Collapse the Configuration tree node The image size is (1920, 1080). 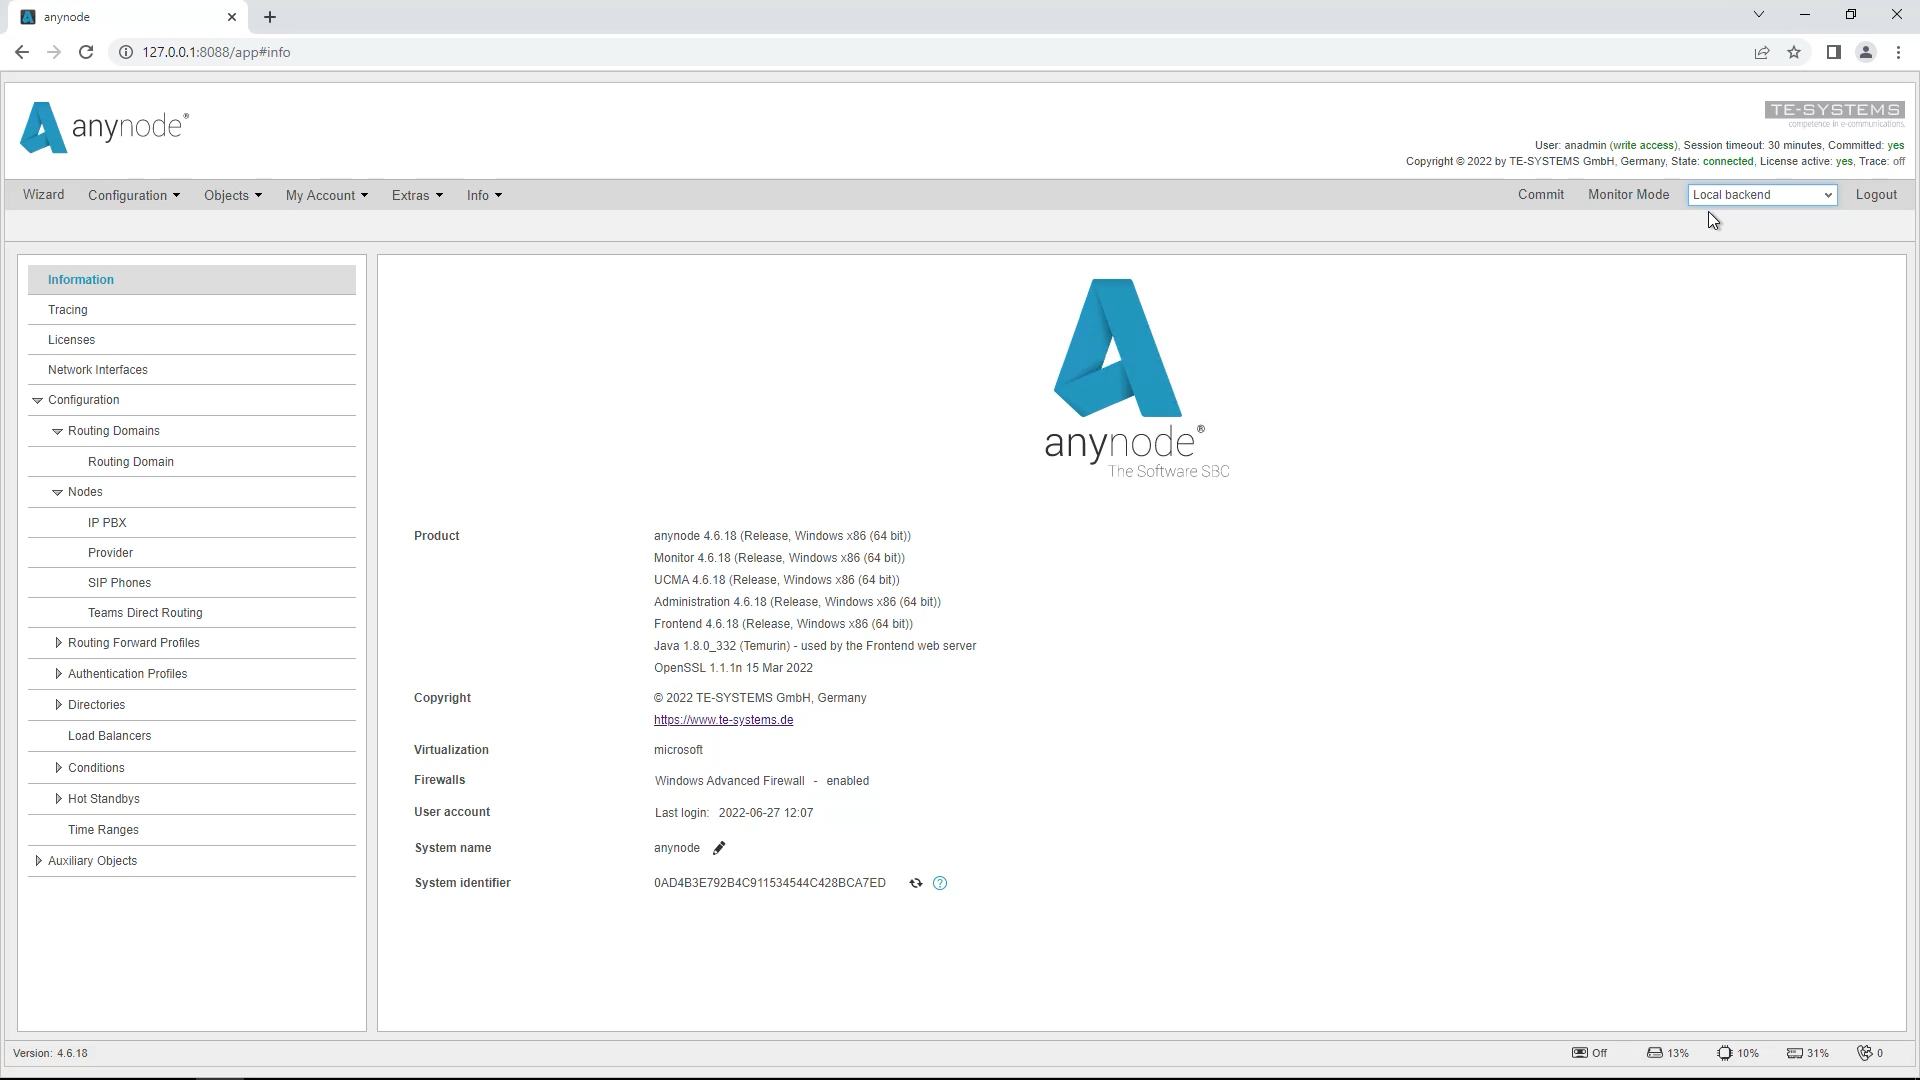(x=37, y=400)
